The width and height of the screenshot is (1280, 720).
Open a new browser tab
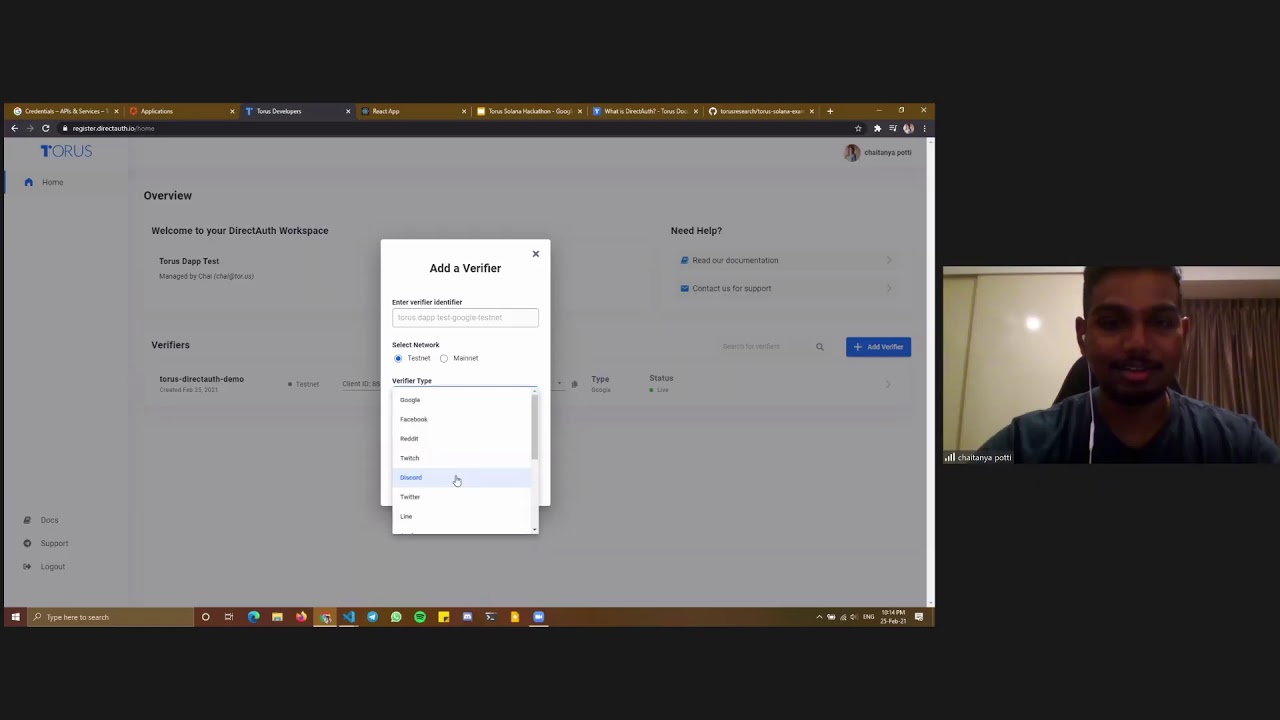830,111
